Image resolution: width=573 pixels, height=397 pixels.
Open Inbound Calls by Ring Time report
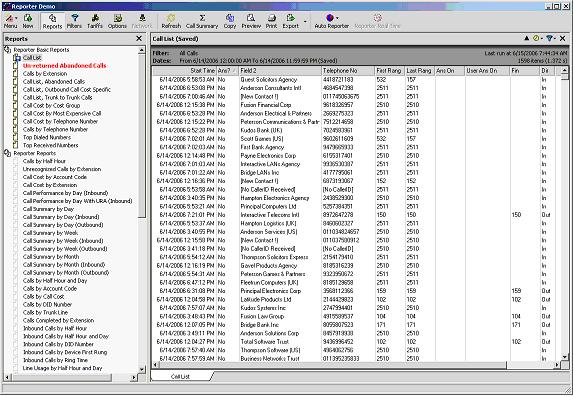[55, 360]
